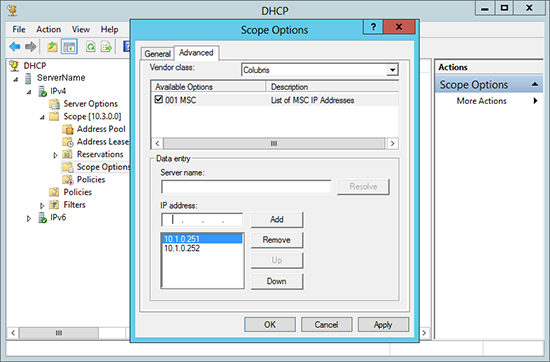Click in the Server name field
The image size is (550, 362).
pyautogui.click(x=246, y=187)
